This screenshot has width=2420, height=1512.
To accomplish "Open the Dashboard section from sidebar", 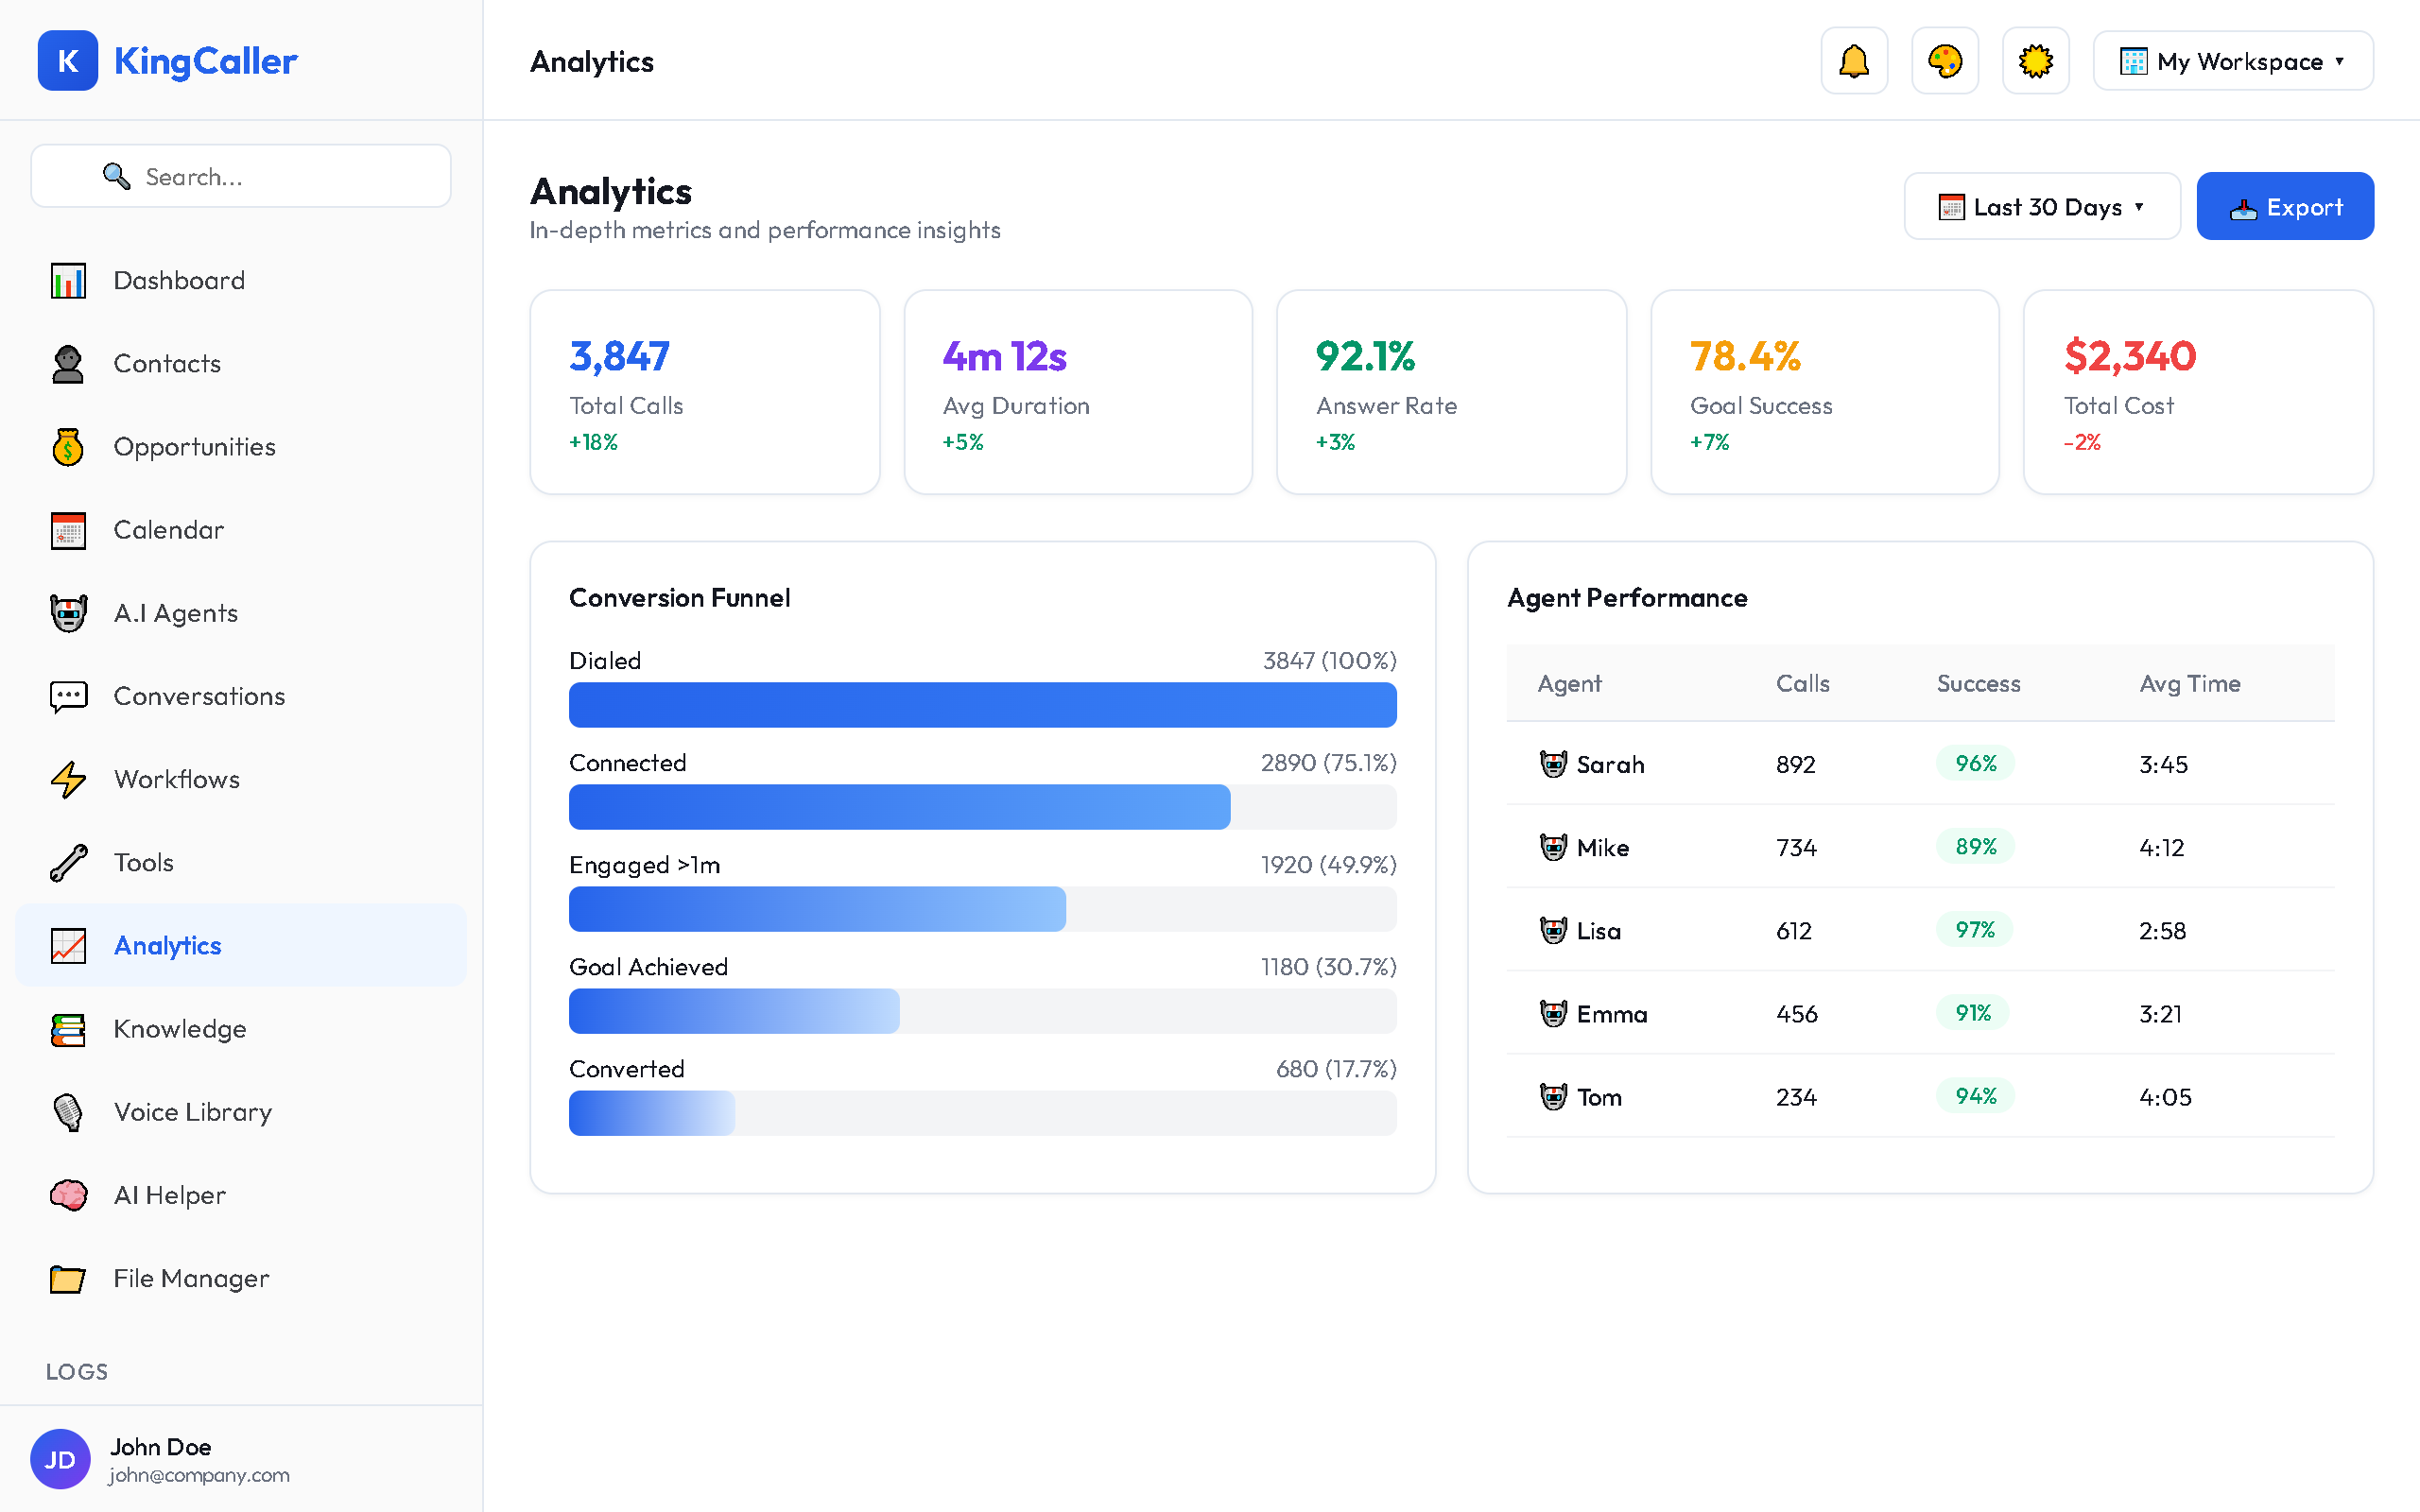I will pyautogui.click(x=178, y=280).
